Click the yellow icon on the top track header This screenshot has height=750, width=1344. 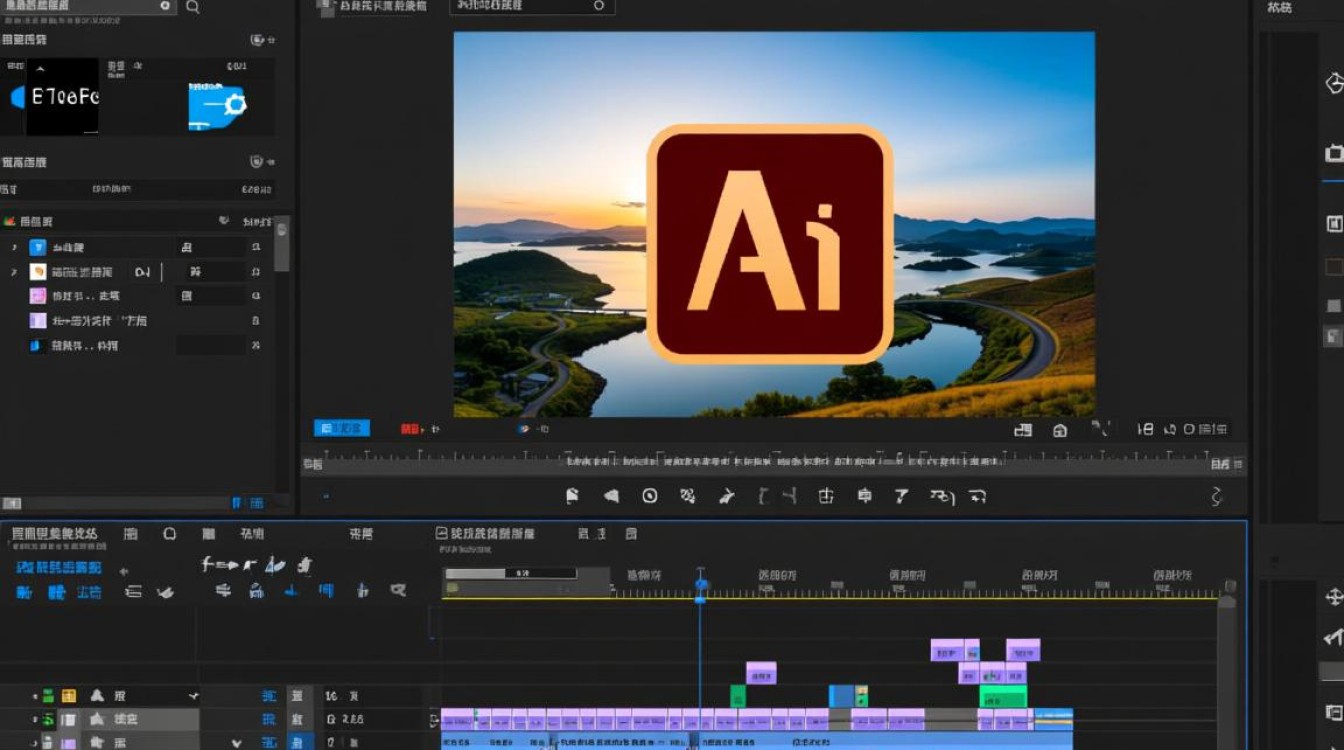(68, 696)
